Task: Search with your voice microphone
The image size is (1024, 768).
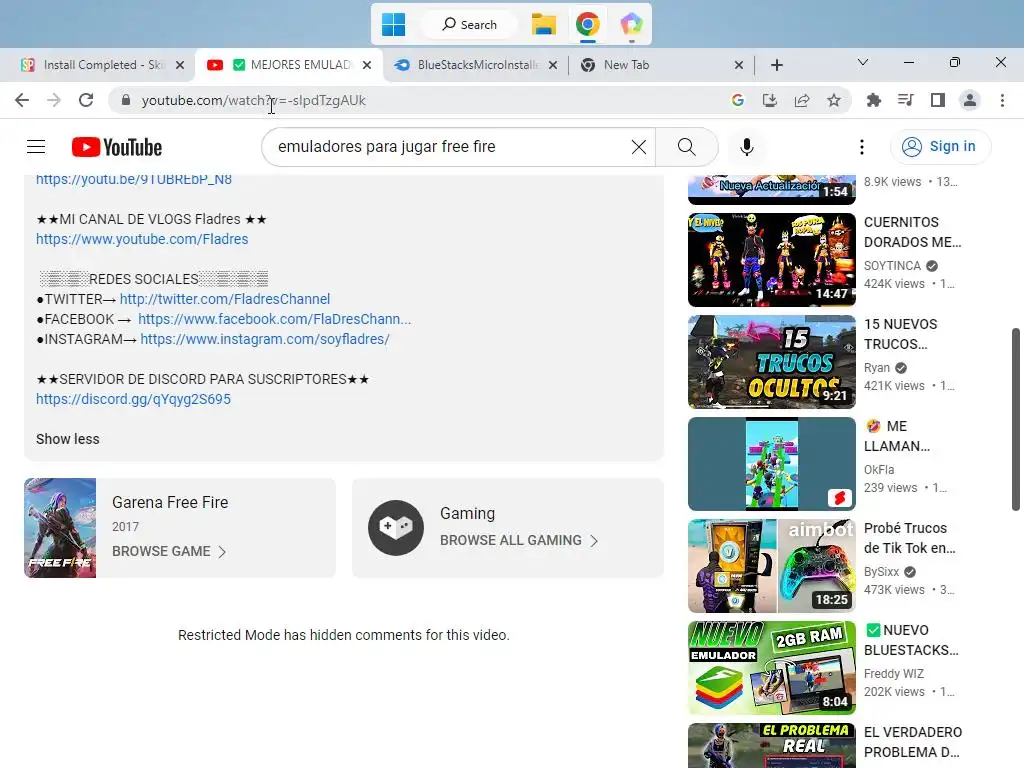Action: coord(747,147)
